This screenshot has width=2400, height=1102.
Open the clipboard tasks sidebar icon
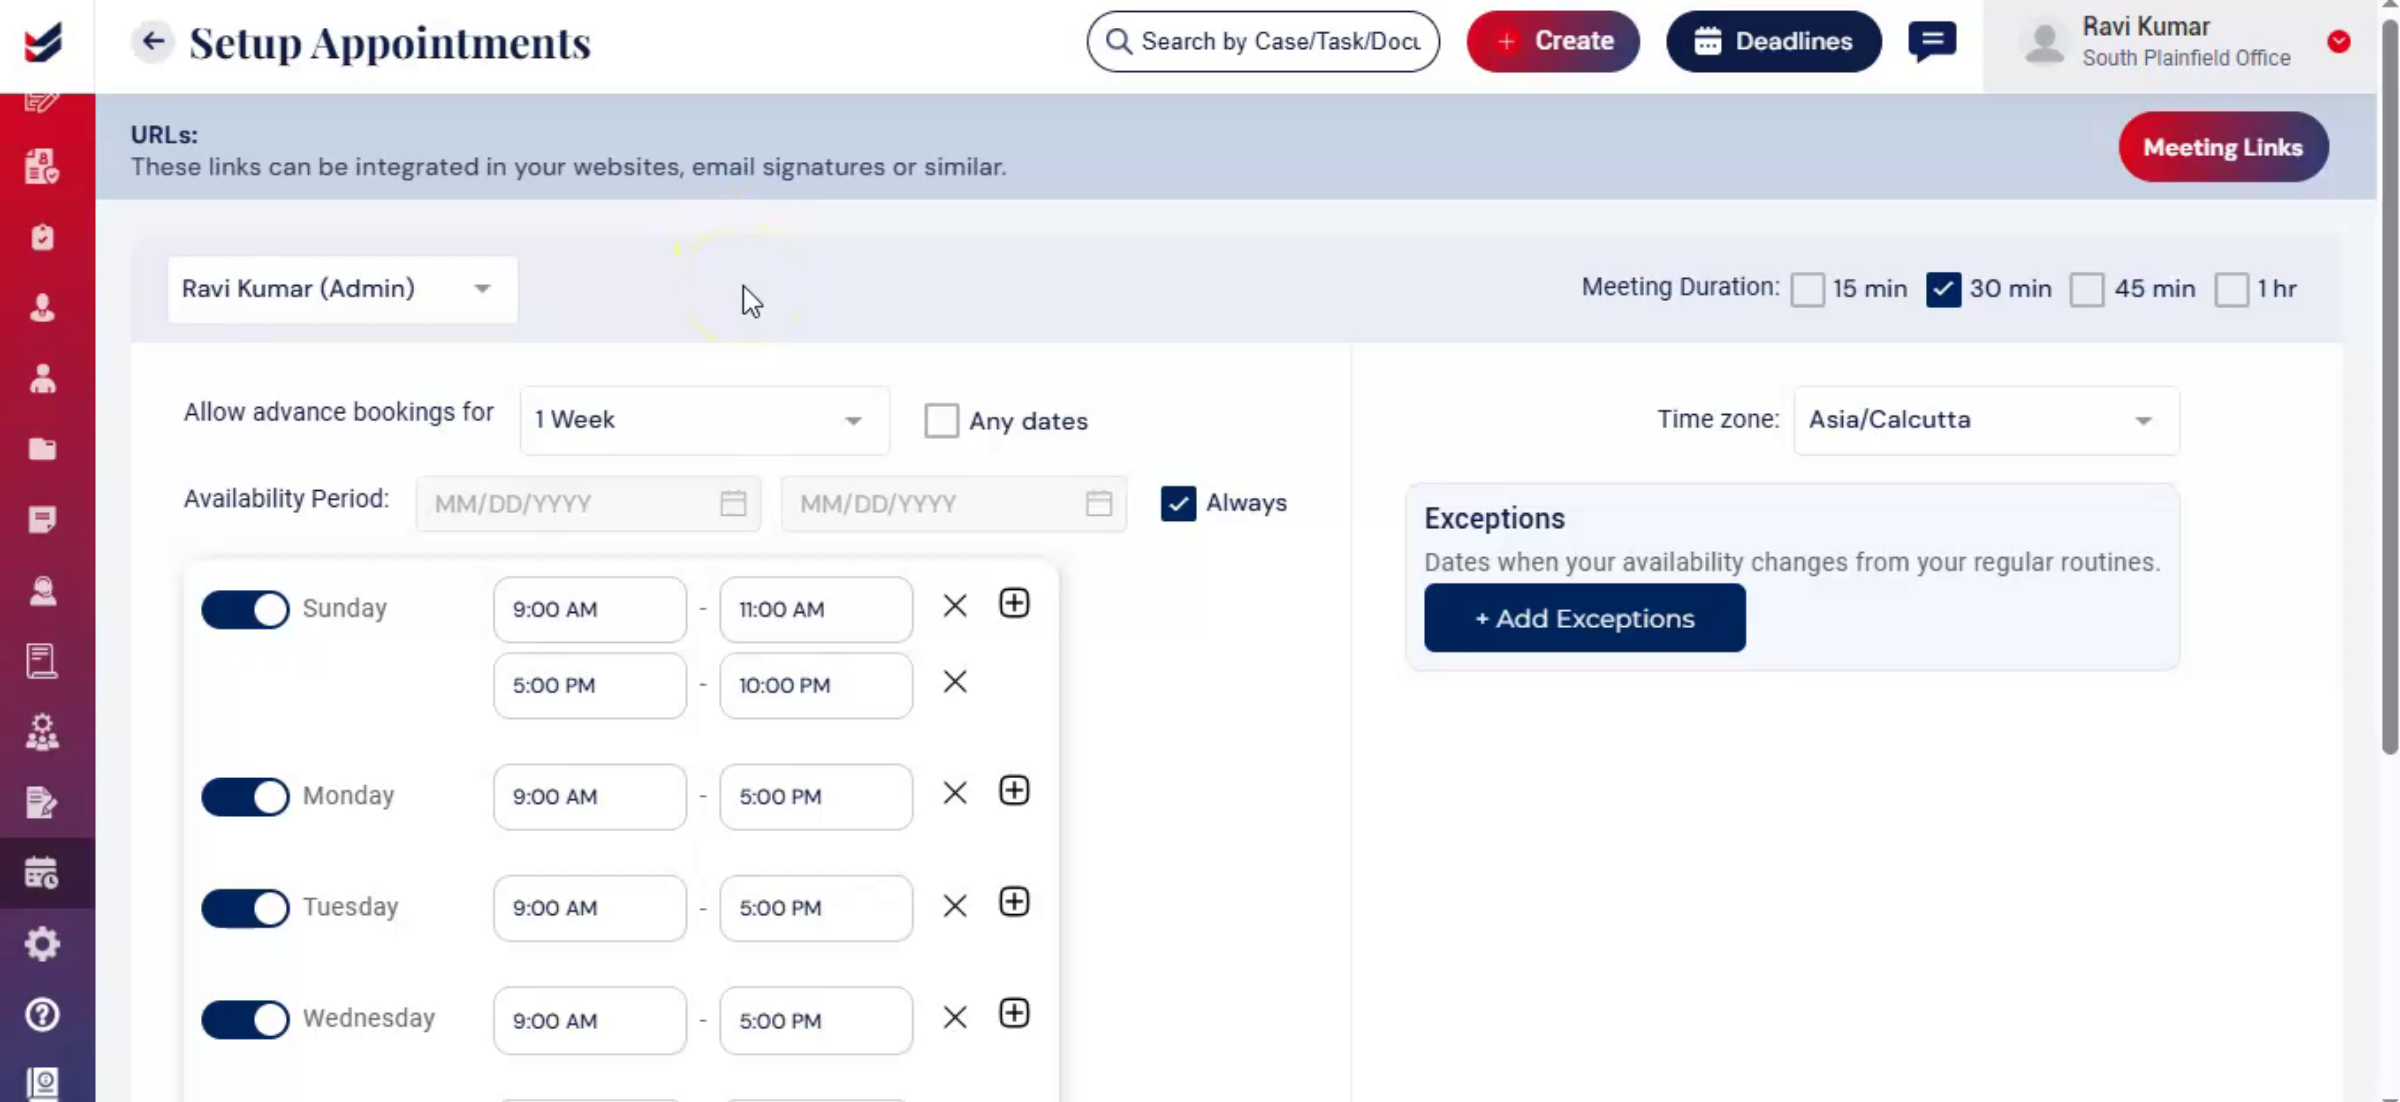tap(42, 237)
